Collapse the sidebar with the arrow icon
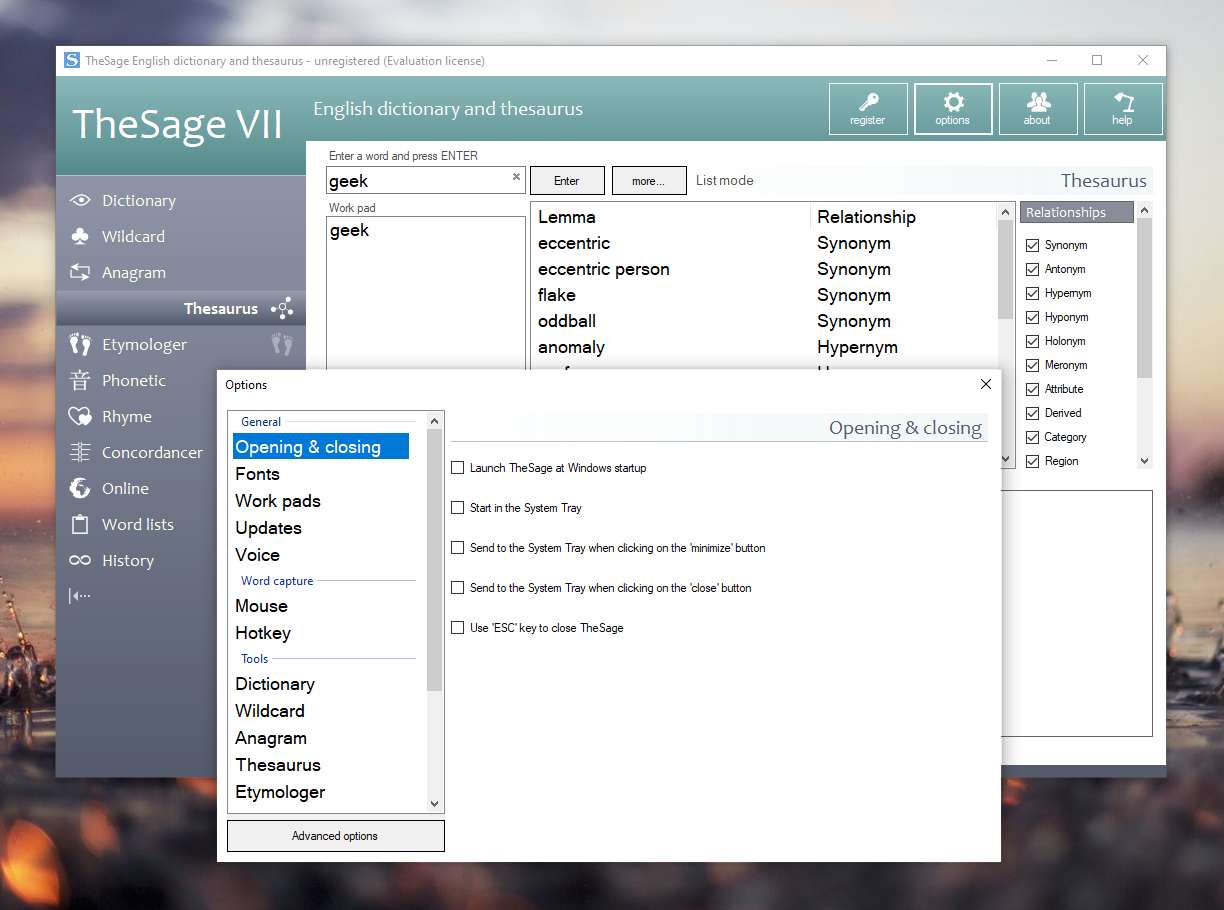Viewport: 1224px width, 910px height. pyautogui.click(x=80, y=596)
